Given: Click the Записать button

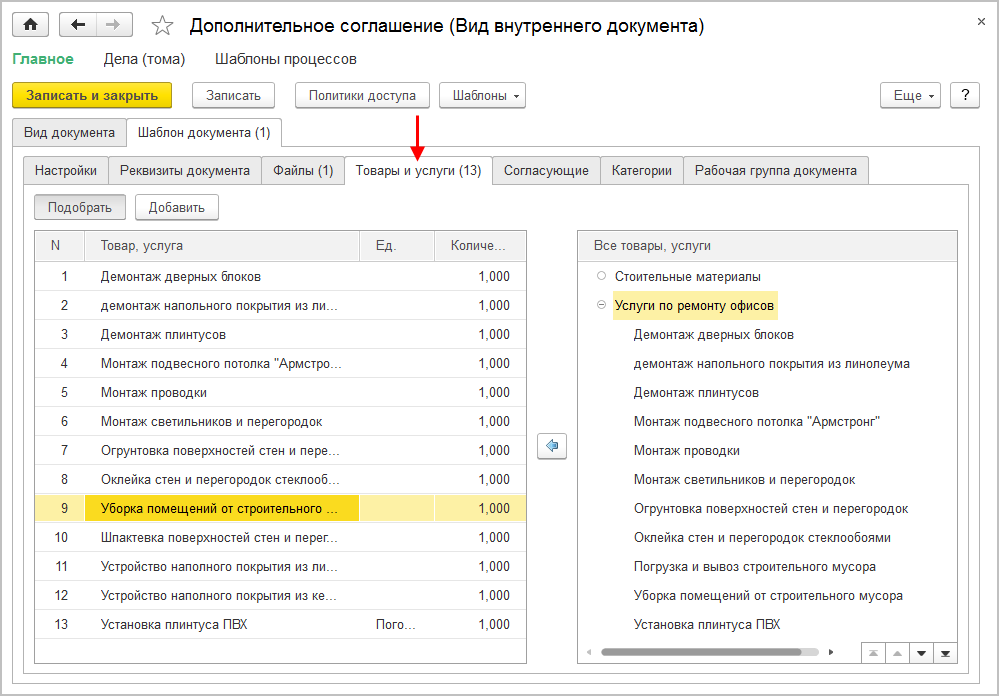Looking at the screenshot, I should click(233, 96).
